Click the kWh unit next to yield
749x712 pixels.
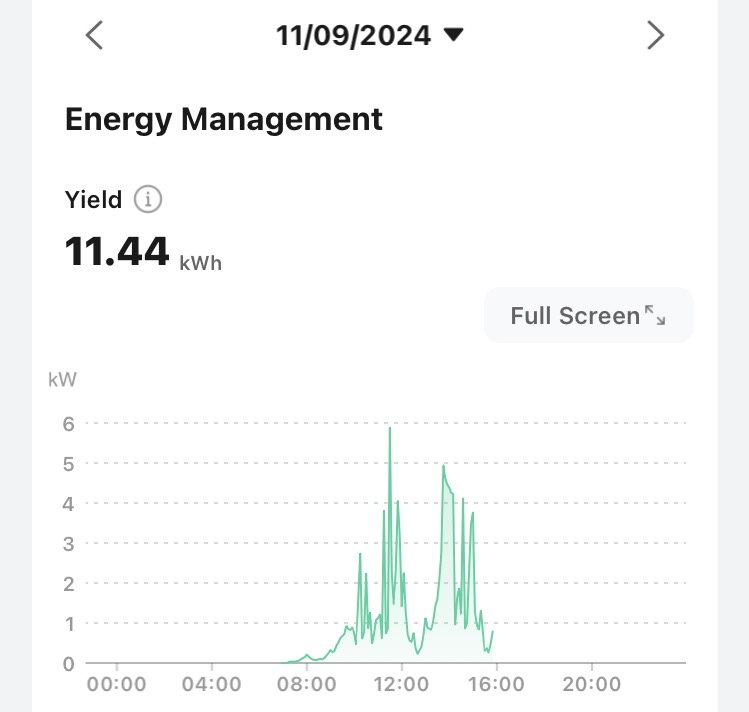point(200,264)
